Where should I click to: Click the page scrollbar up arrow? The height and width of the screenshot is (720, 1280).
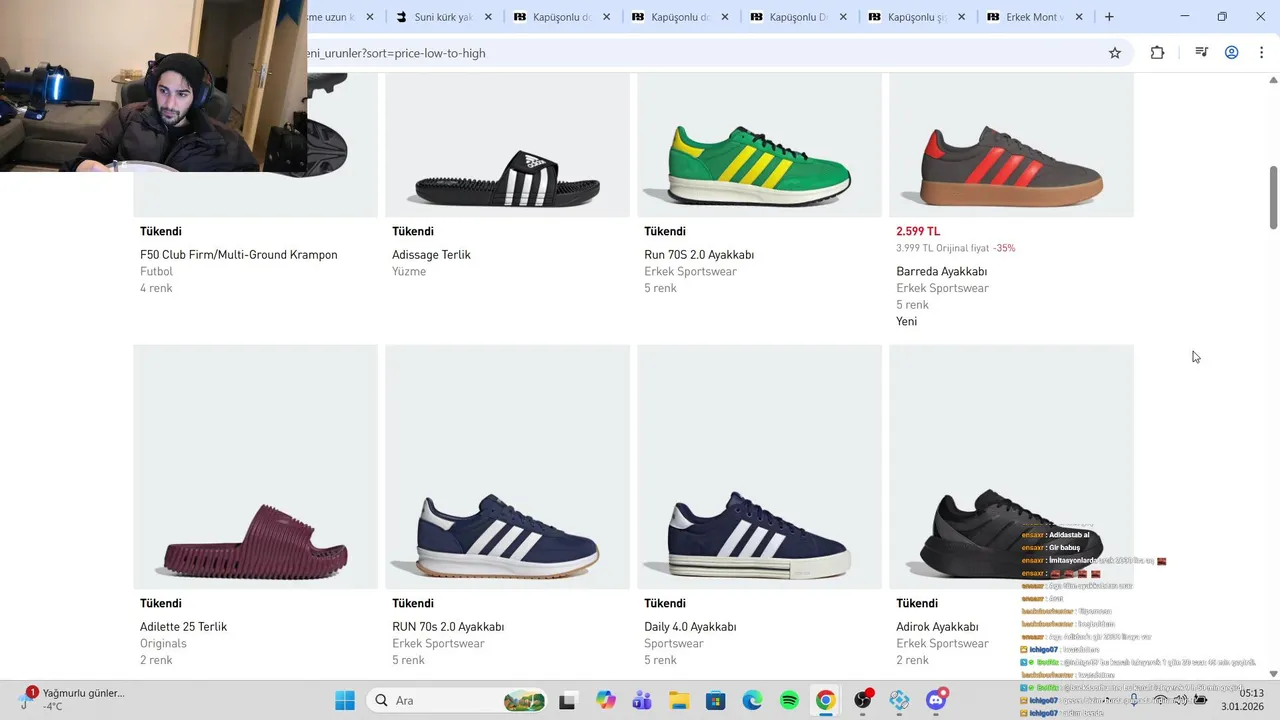[1273, 80]
